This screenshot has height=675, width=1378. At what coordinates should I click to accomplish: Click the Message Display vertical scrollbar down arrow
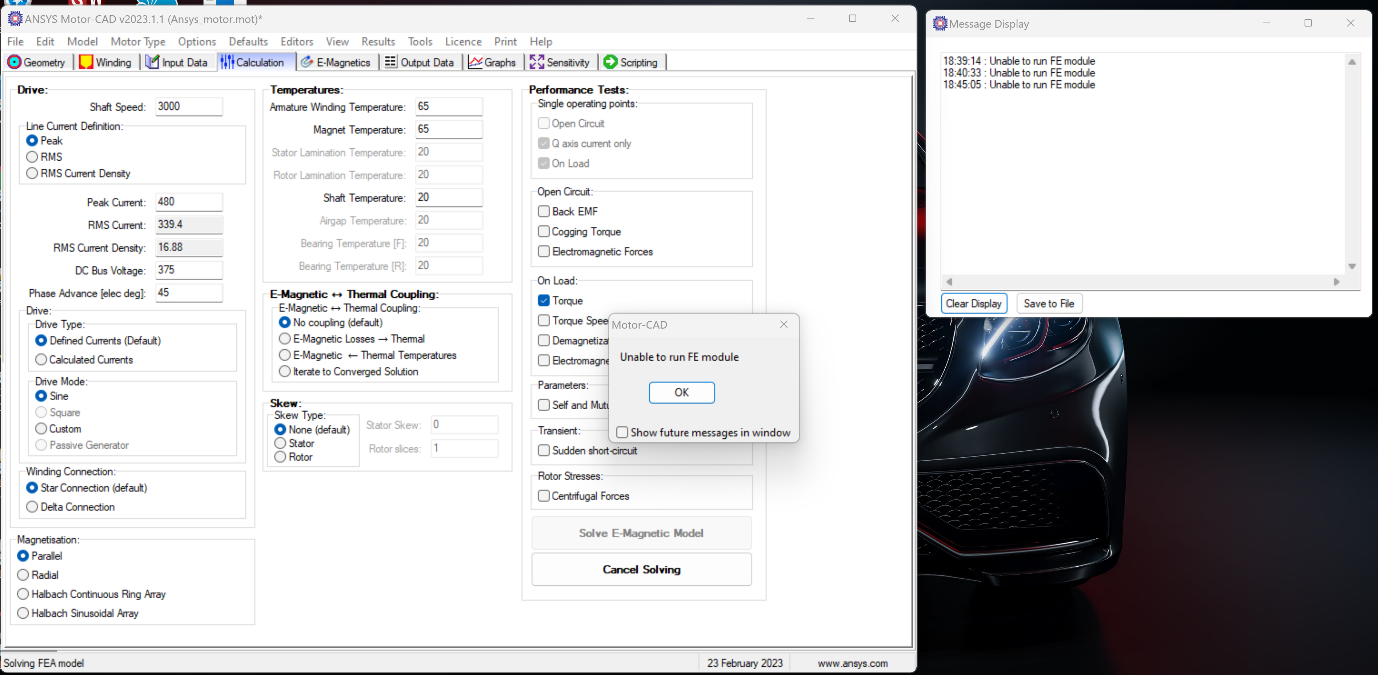tap(1352, 267)
